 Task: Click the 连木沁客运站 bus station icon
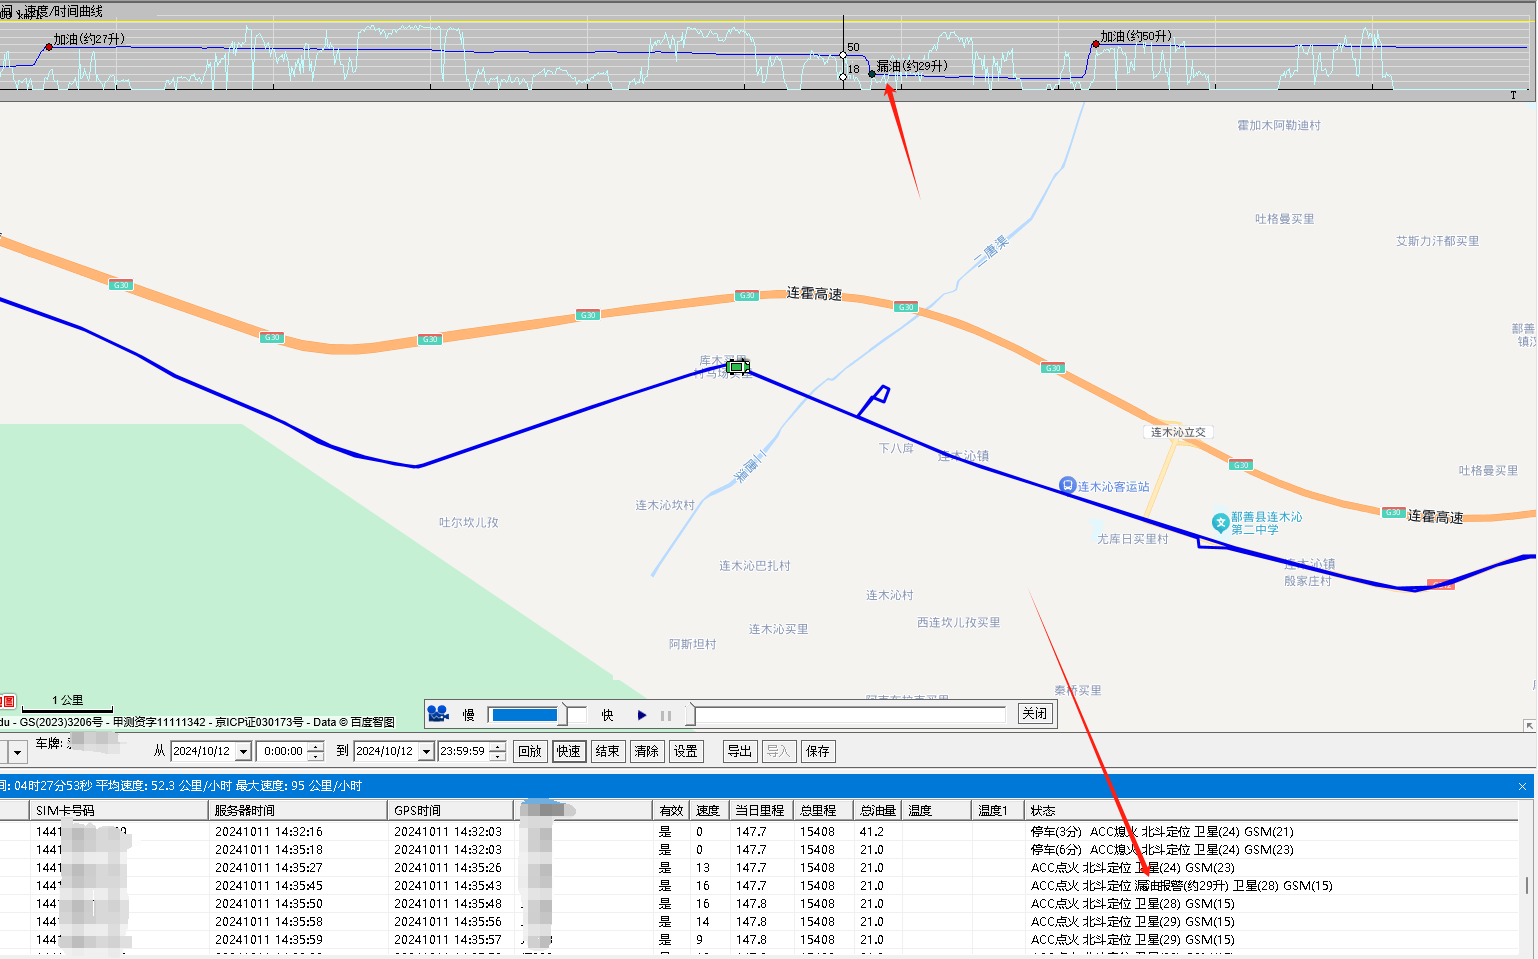tap(1067, 486)
